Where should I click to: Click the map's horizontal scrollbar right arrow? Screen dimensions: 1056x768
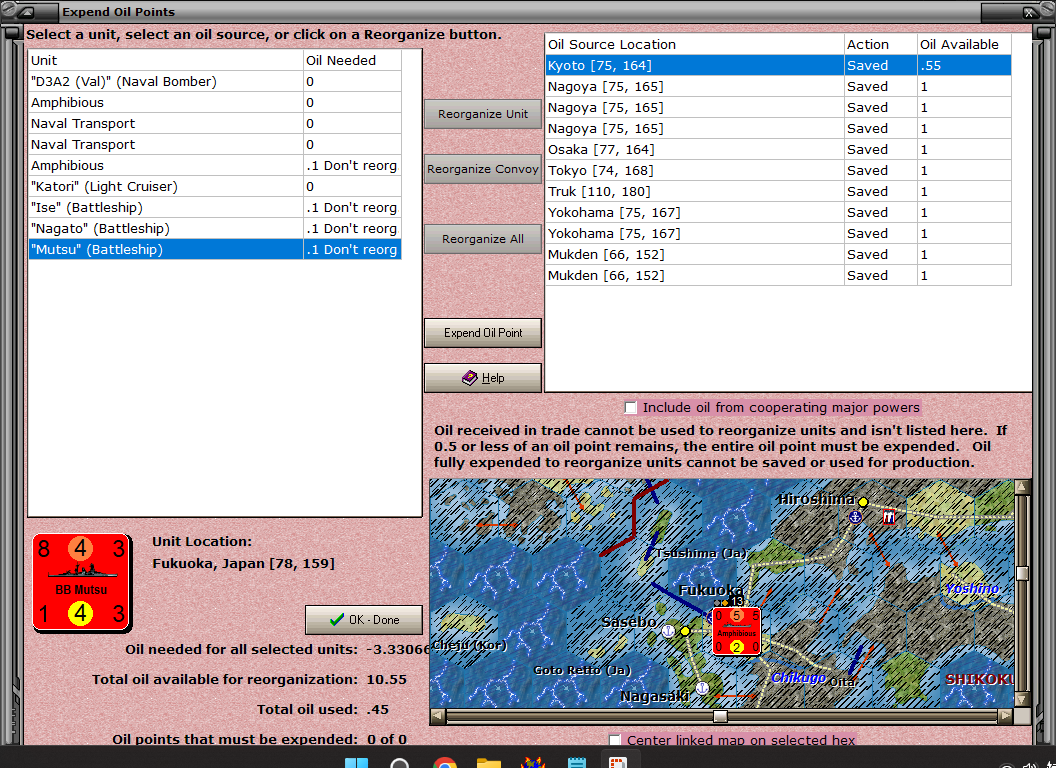point(1005,715)
